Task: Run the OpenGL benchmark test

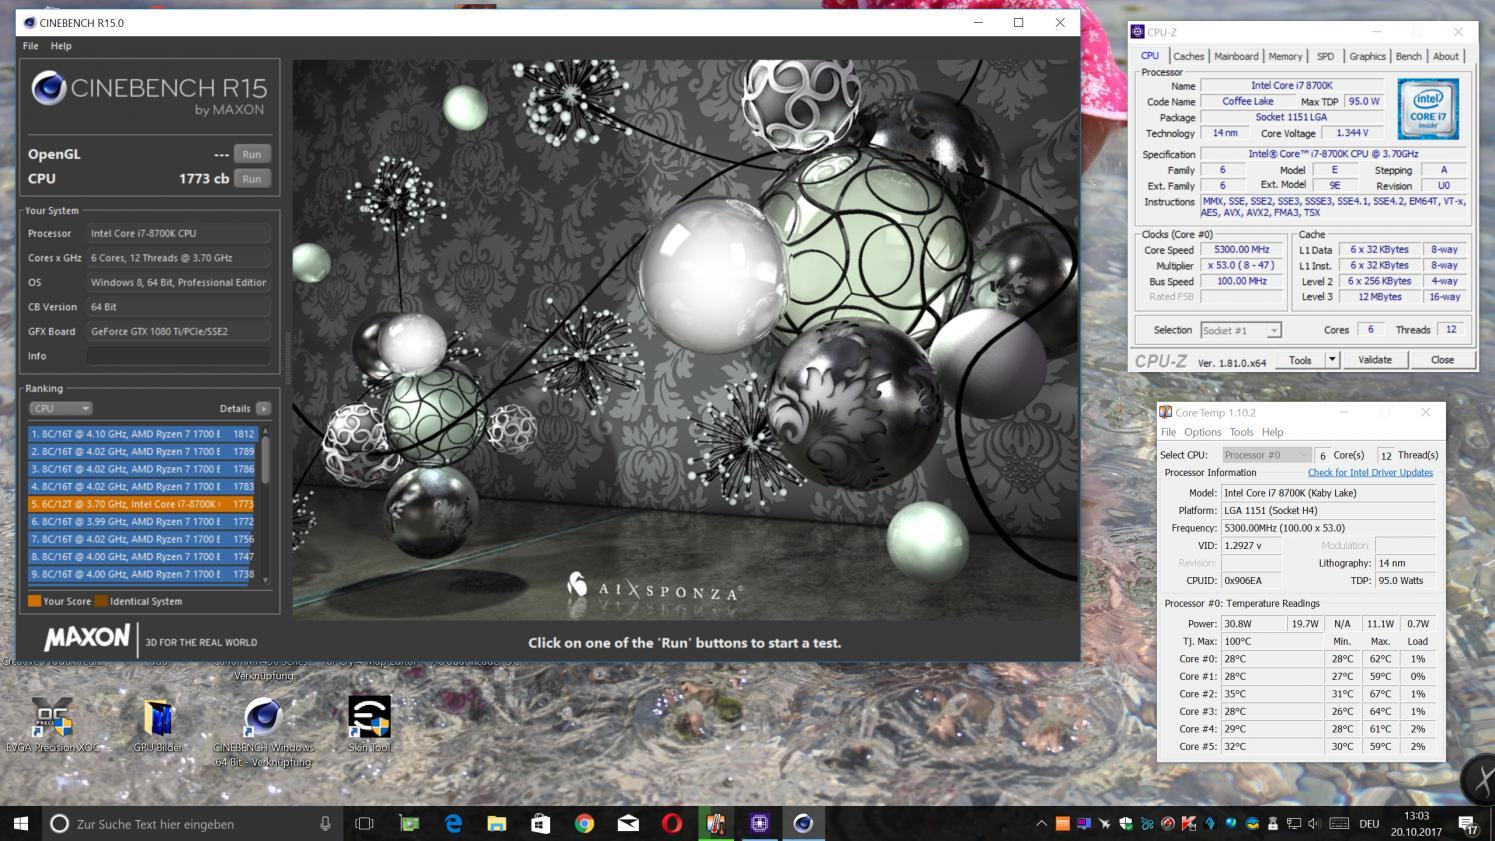Action: coord(252,154)
